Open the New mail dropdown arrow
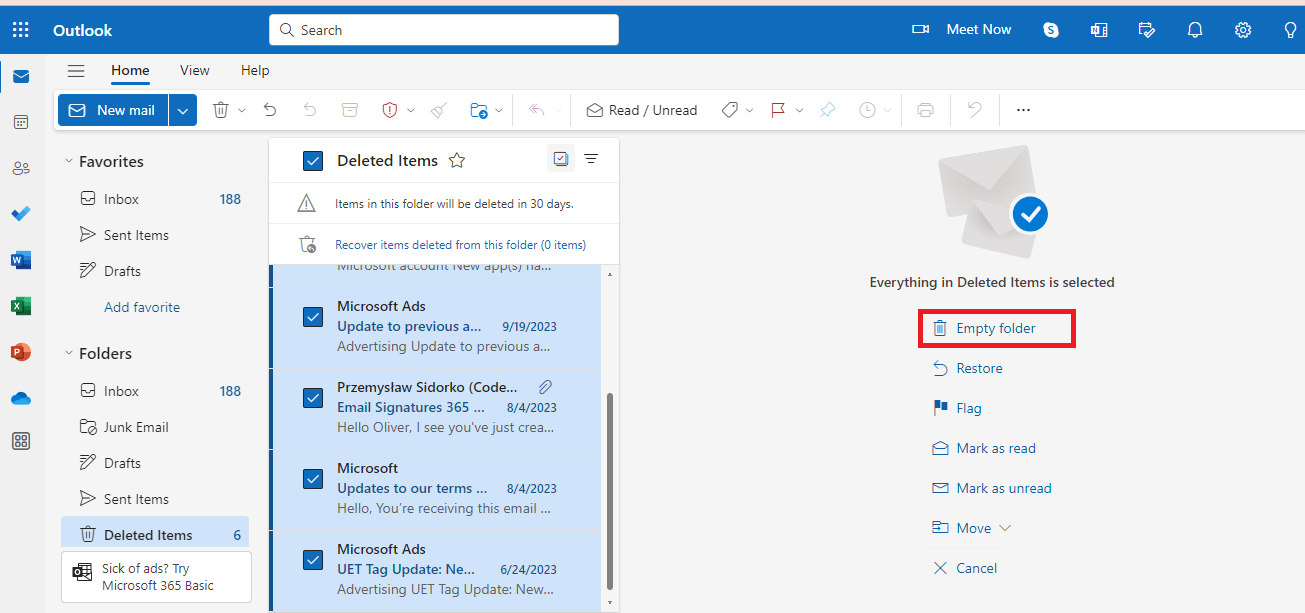Screen dimensions: 1305x613 click(x=182, y=110)
